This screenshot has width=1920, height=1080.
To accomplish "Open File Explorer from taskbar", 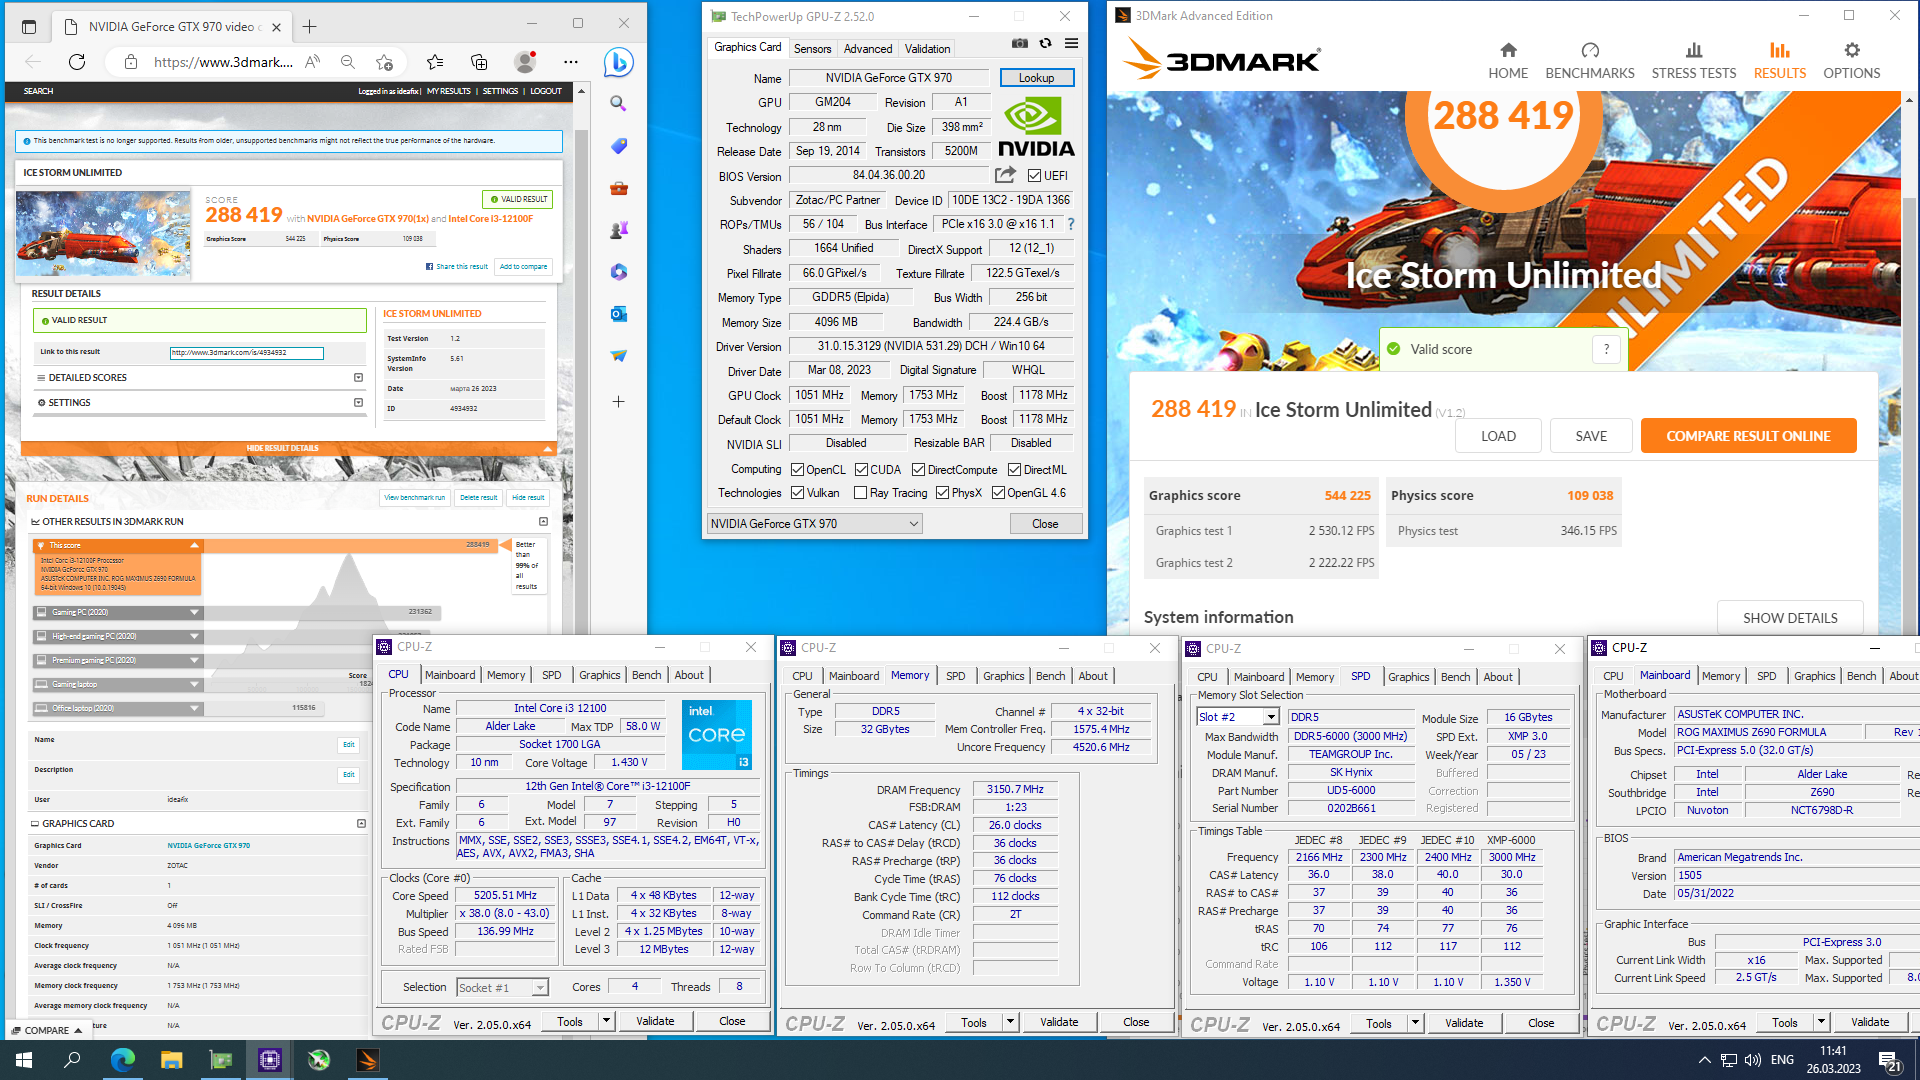I will point(171,1060).
